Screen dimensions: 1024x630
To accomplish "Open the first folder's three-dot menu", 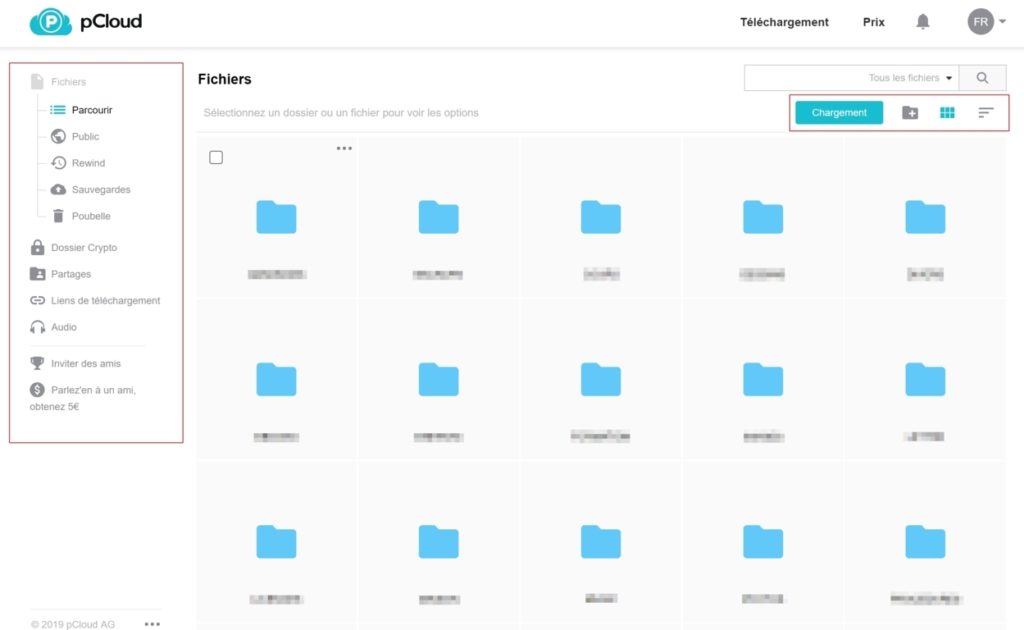I will click(344, 148).
